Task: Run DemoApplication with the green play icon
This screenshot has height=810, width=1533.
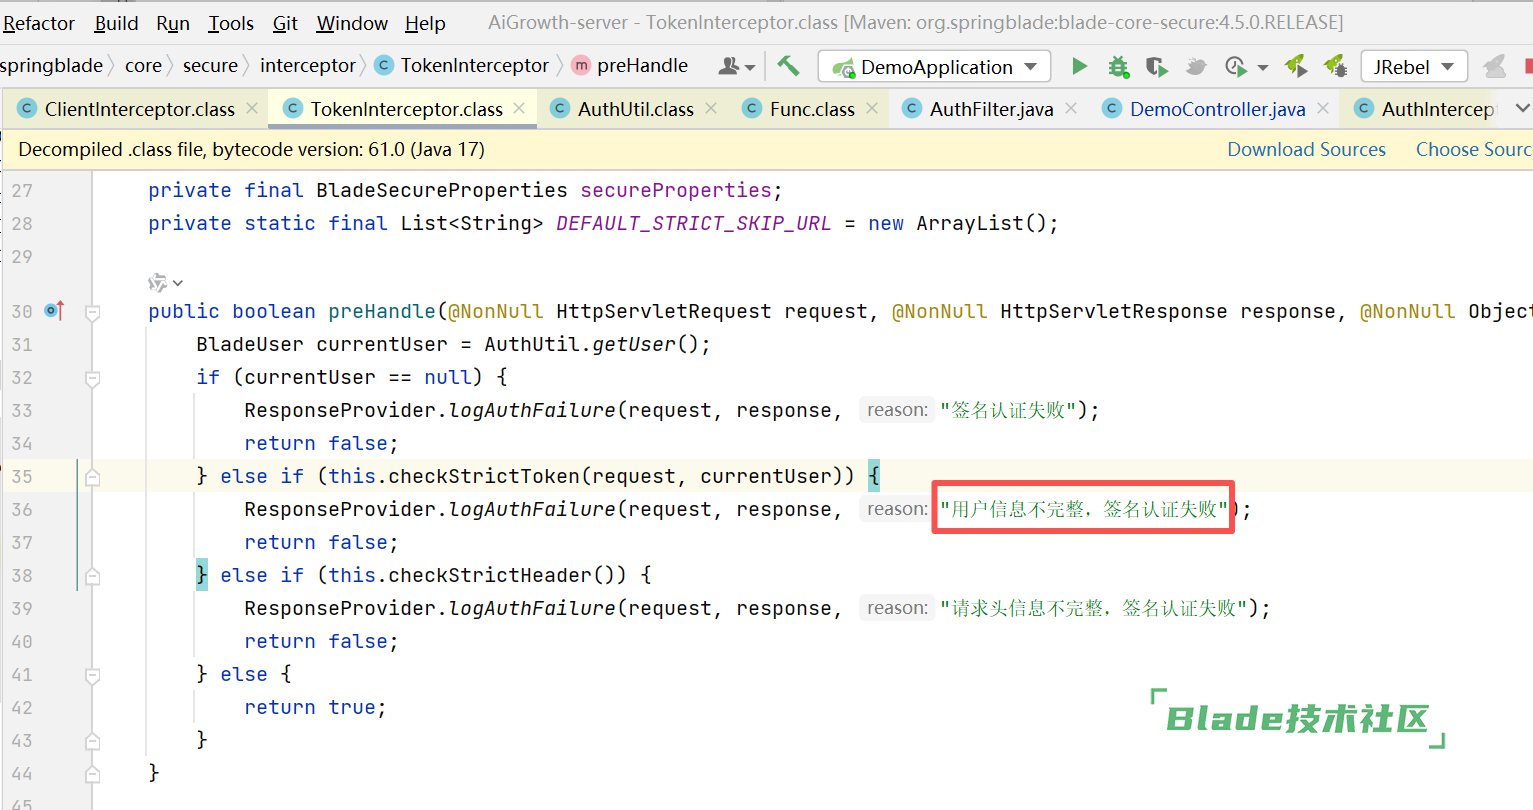Action: pos(1079,66)
